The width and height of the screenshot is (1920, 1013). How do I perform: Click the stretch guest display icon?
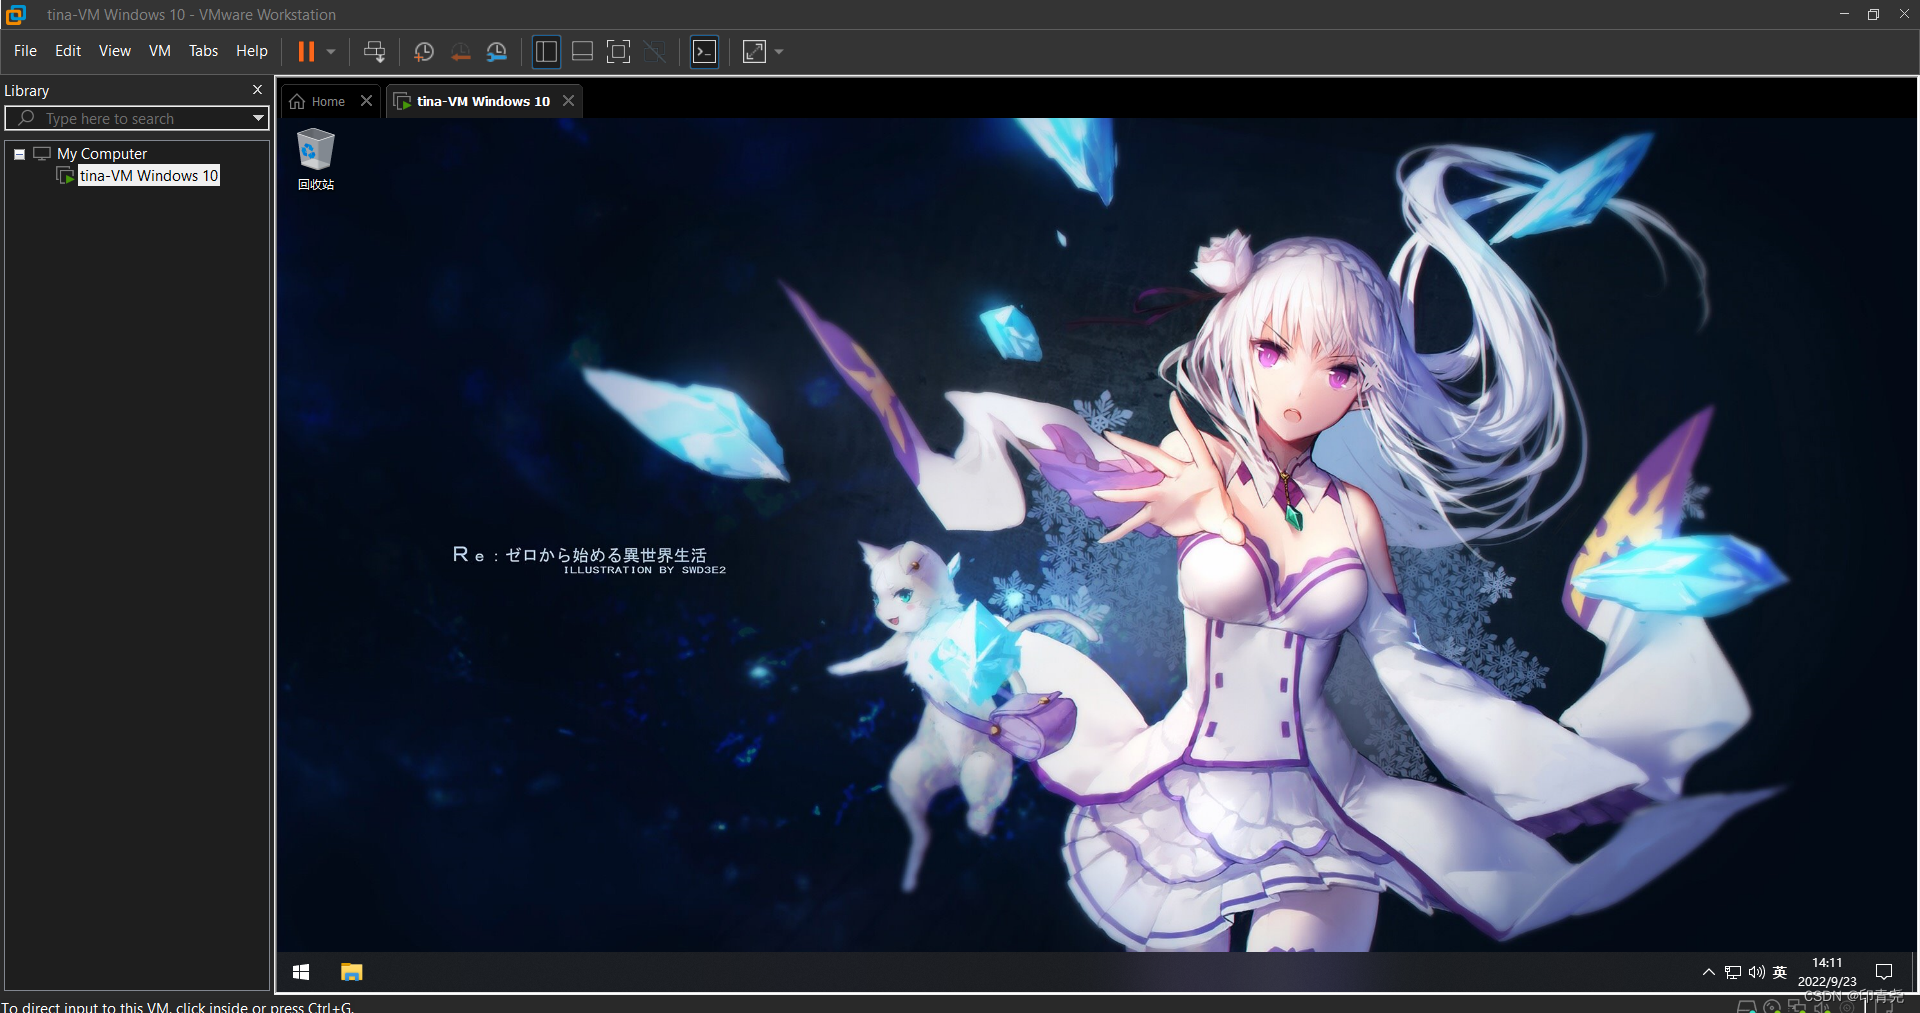click(x=755, y=52)
